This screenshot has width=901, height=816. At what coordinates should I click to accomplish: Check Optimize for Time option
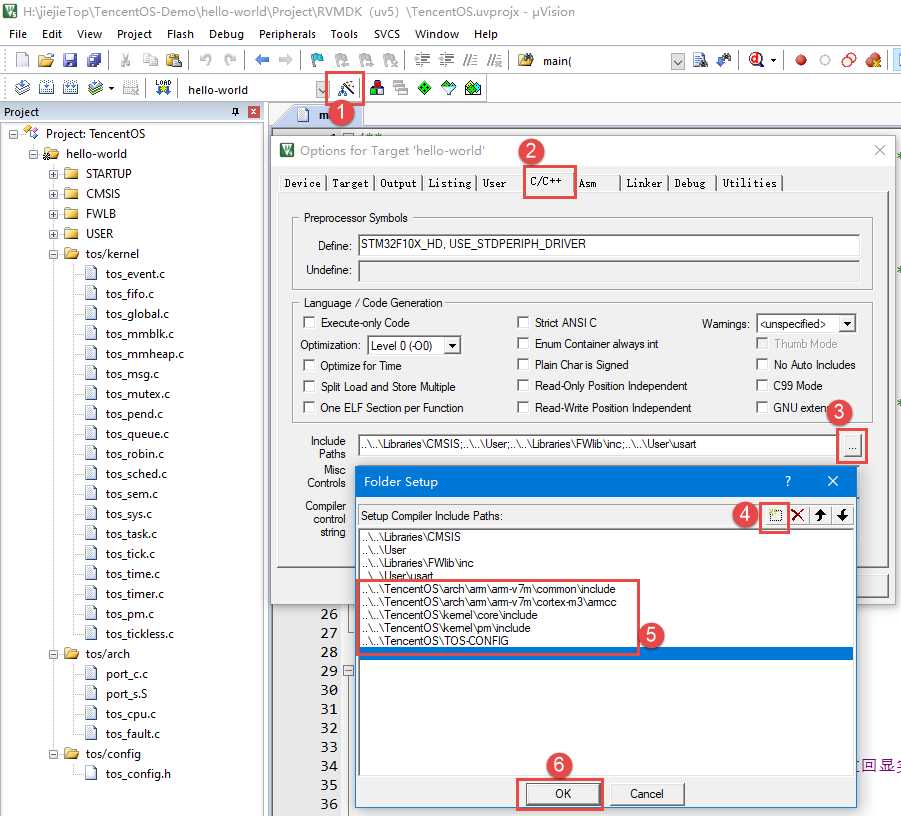(x=309, y=365)
